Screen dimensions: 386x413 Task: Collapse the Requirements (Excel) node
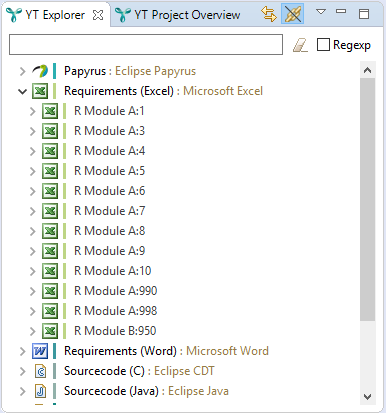click(22, 91)
